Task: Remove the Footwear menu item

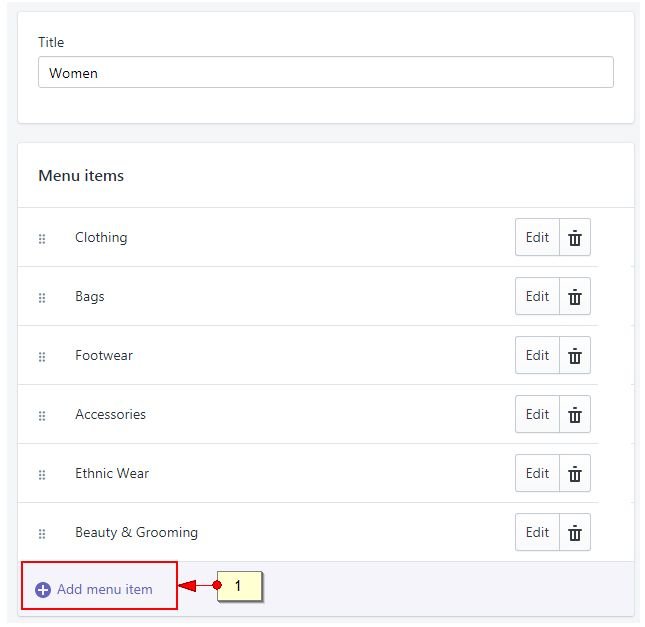Action: [x=575, y=356]
